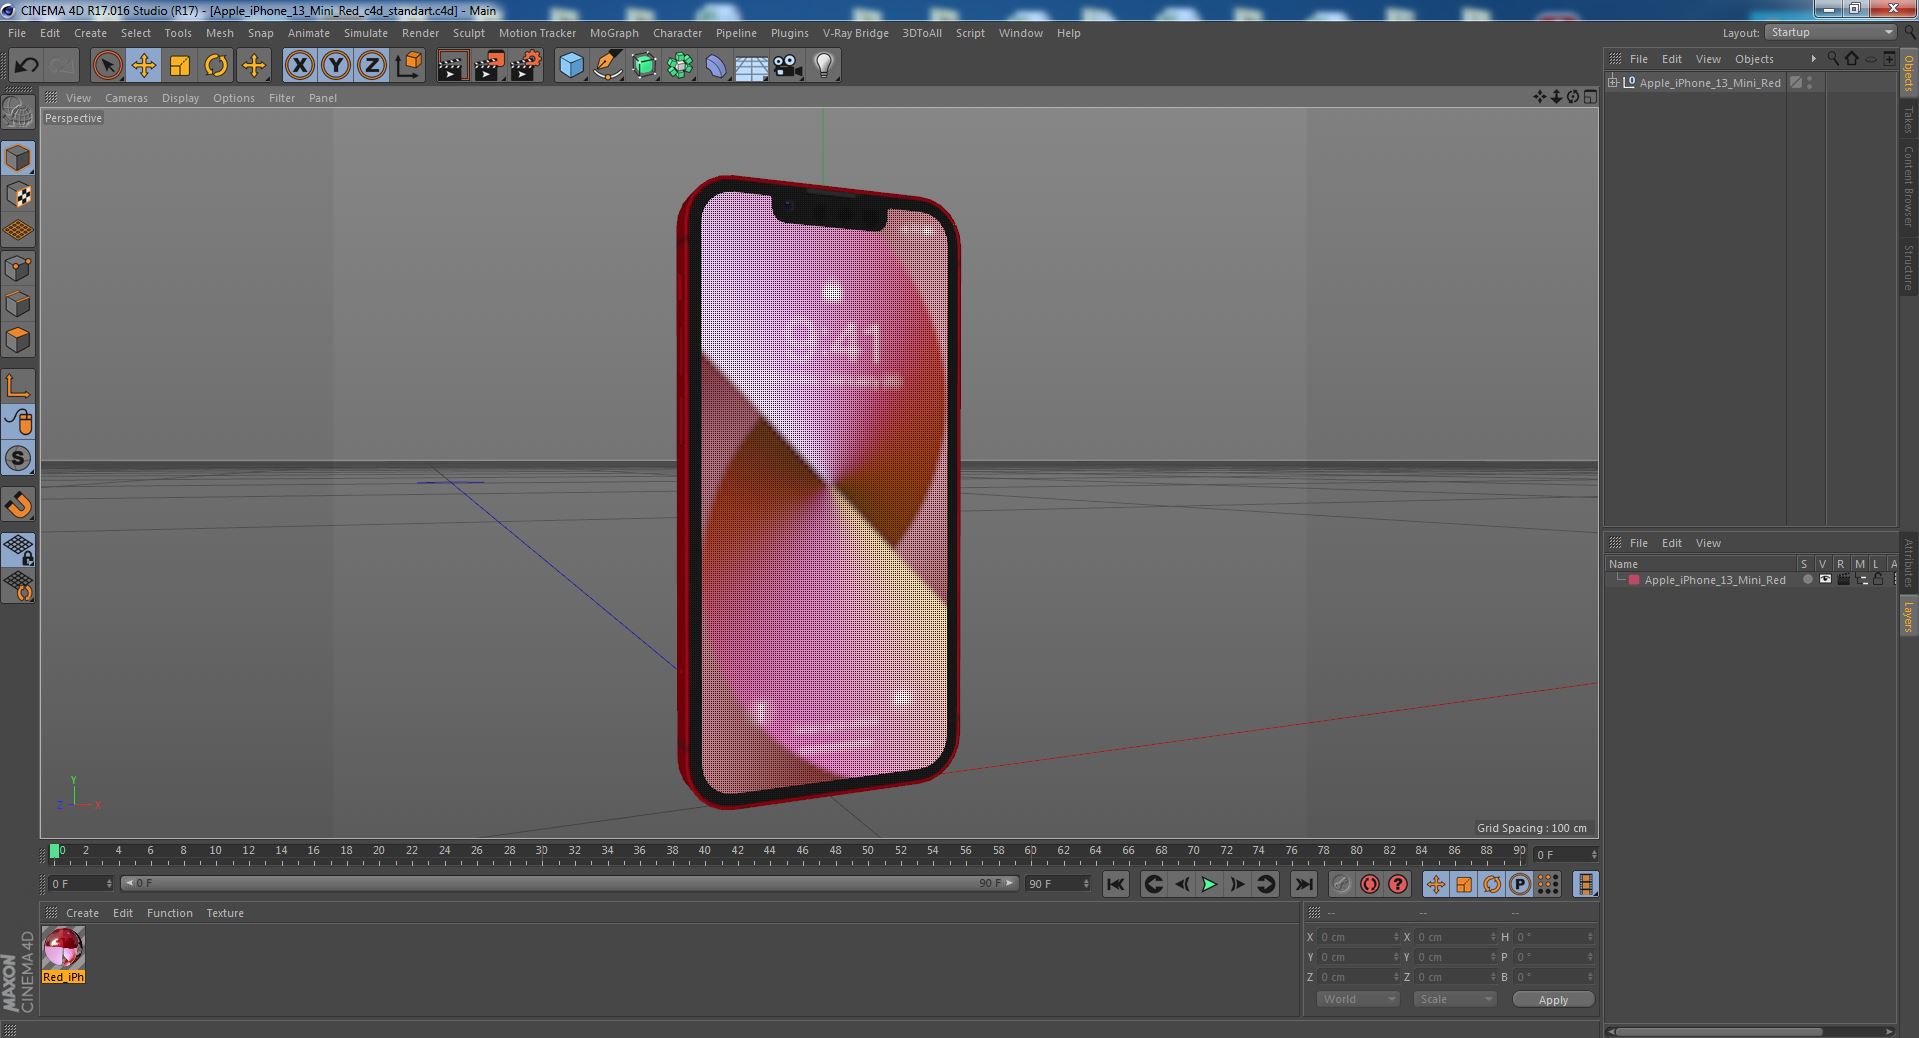Add a Camera object
Image resolution: width=1919 pixels, height=1038 pixels.
click(x=788, y=66)
